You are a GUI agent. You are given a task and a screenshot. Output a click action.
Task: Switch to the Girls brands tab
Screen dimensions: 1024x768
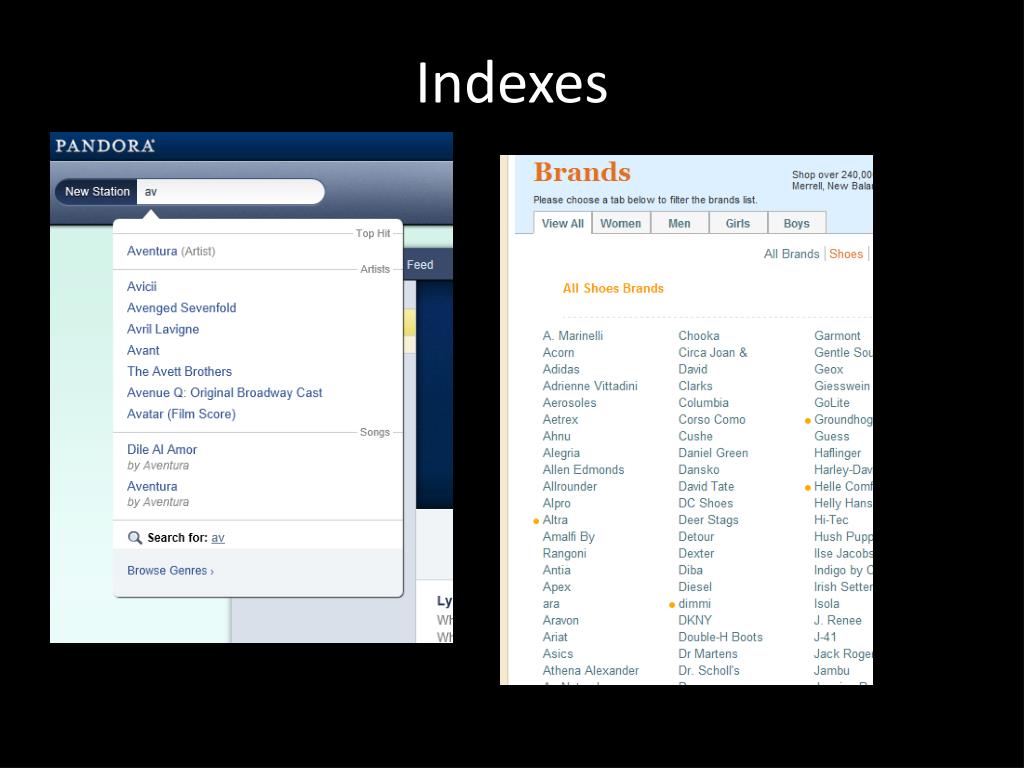738,223
